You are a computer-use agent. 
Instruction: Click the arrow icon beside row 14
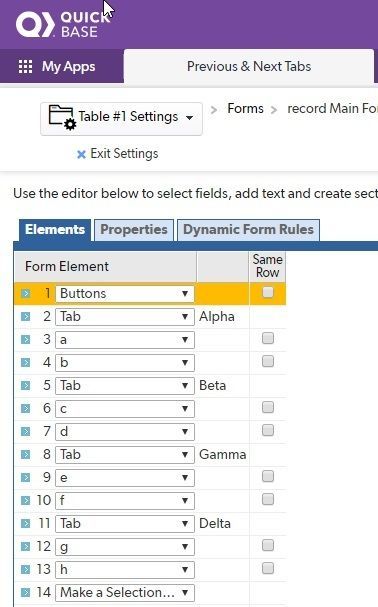click(26, 592)
